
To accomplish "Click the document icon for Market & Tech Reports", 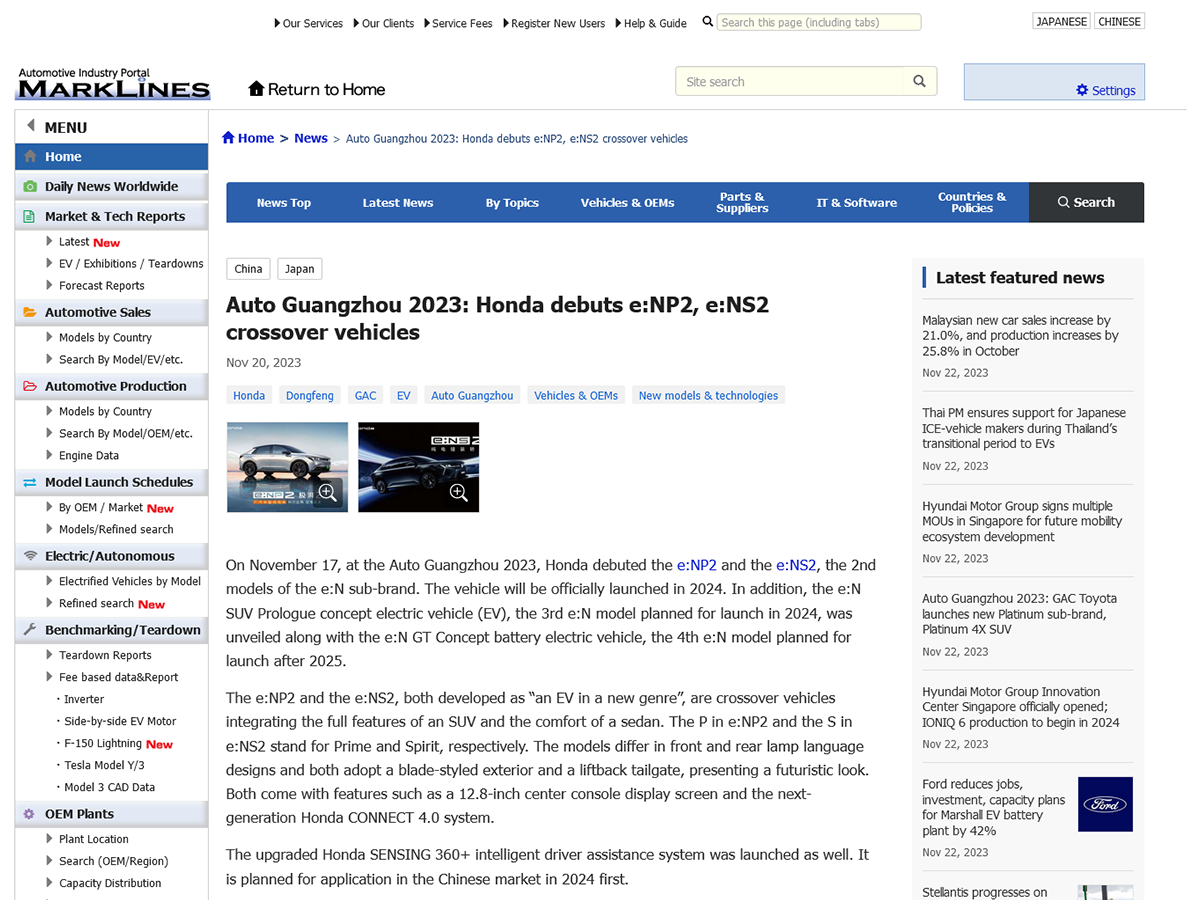I will (30, 216).
